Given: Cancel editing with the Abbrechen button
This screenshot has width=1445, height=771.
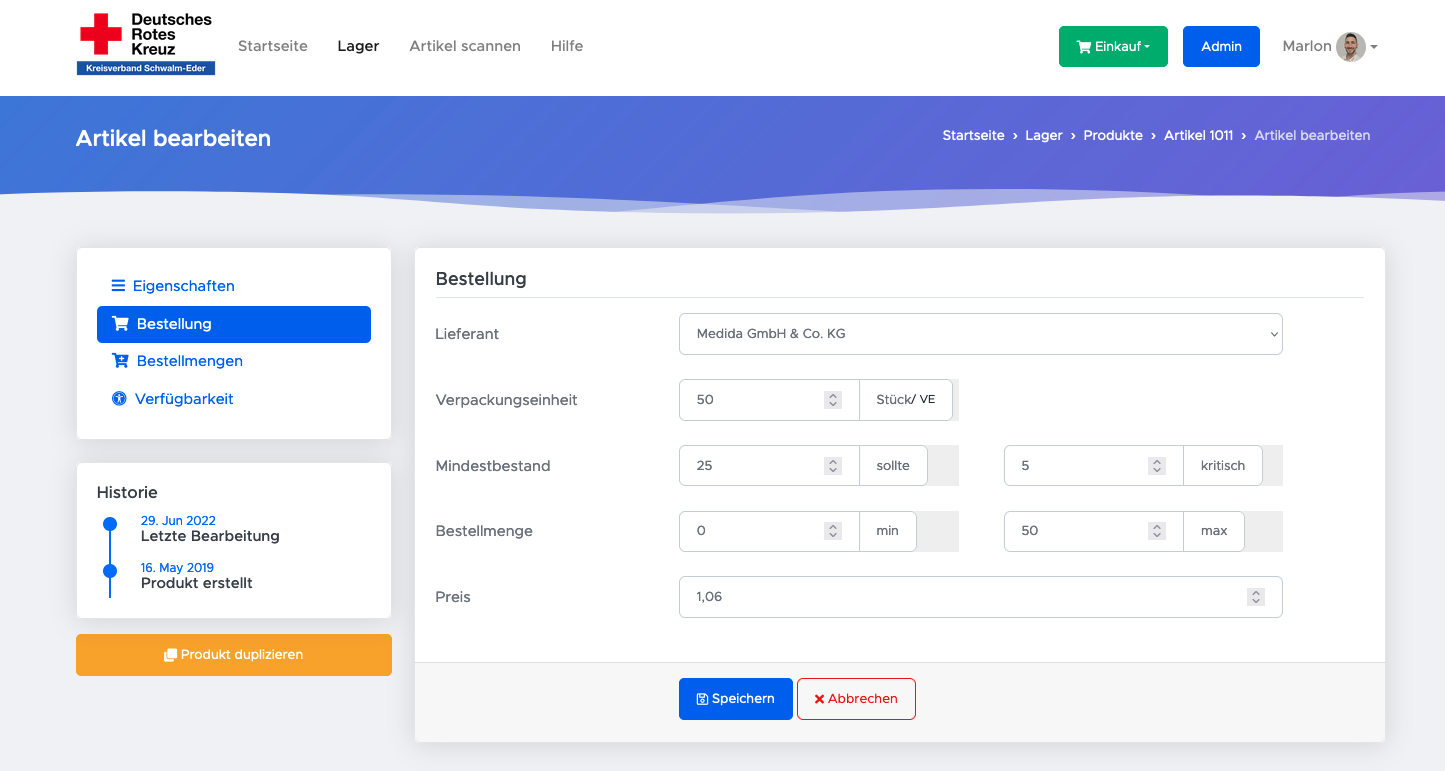Looking at the screenshot, I should click(x=856, y=699).
